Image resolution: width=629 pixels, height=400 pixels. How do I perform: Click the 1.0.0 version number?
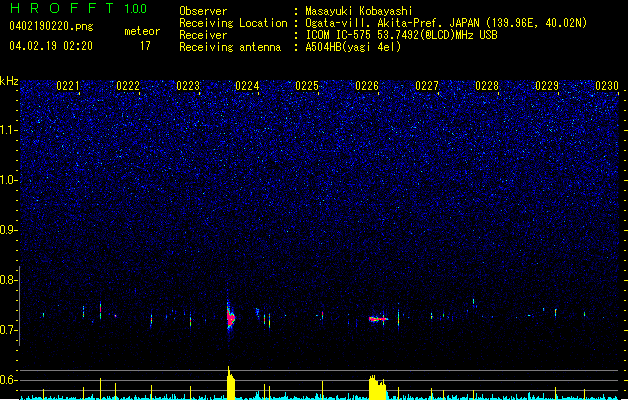tap(136, 9)
